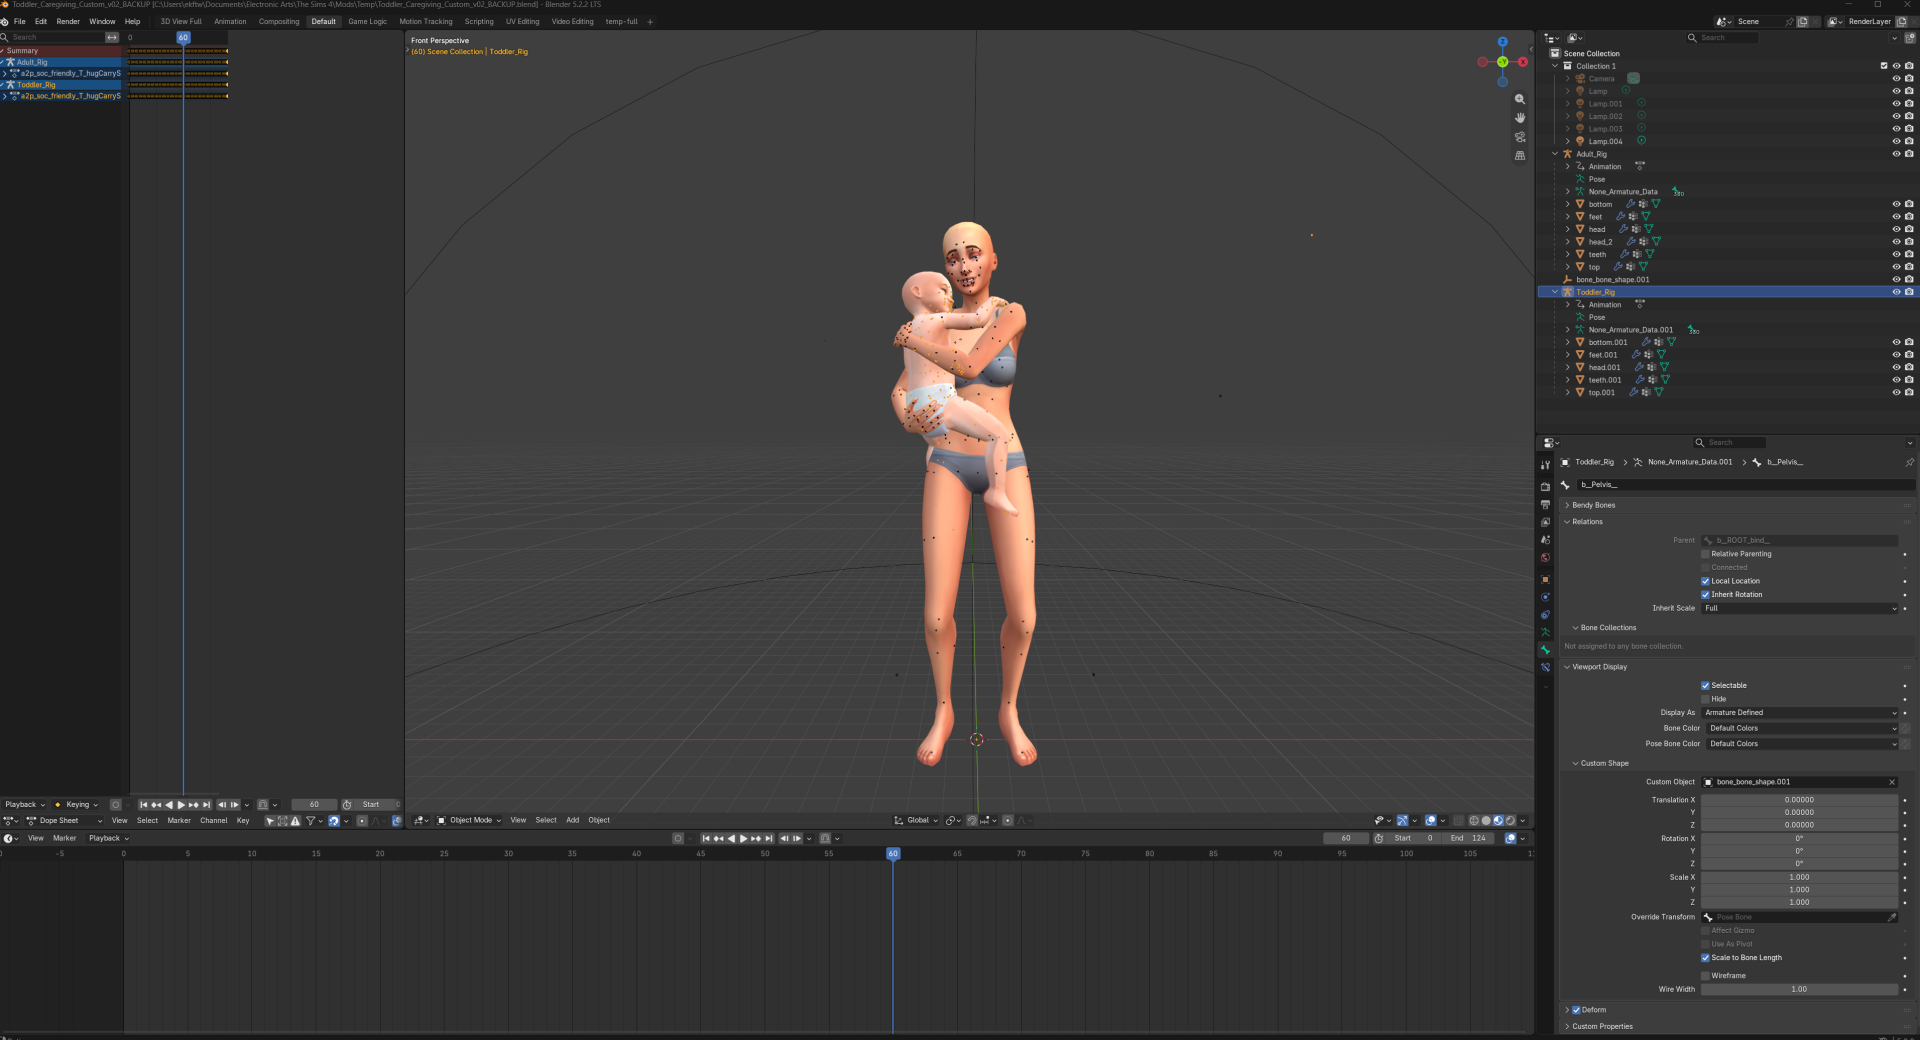Switch perspective/orthographic grid icon in viewport
The height and width of the screenshot is (1040, 1920).
point(1520,156)
